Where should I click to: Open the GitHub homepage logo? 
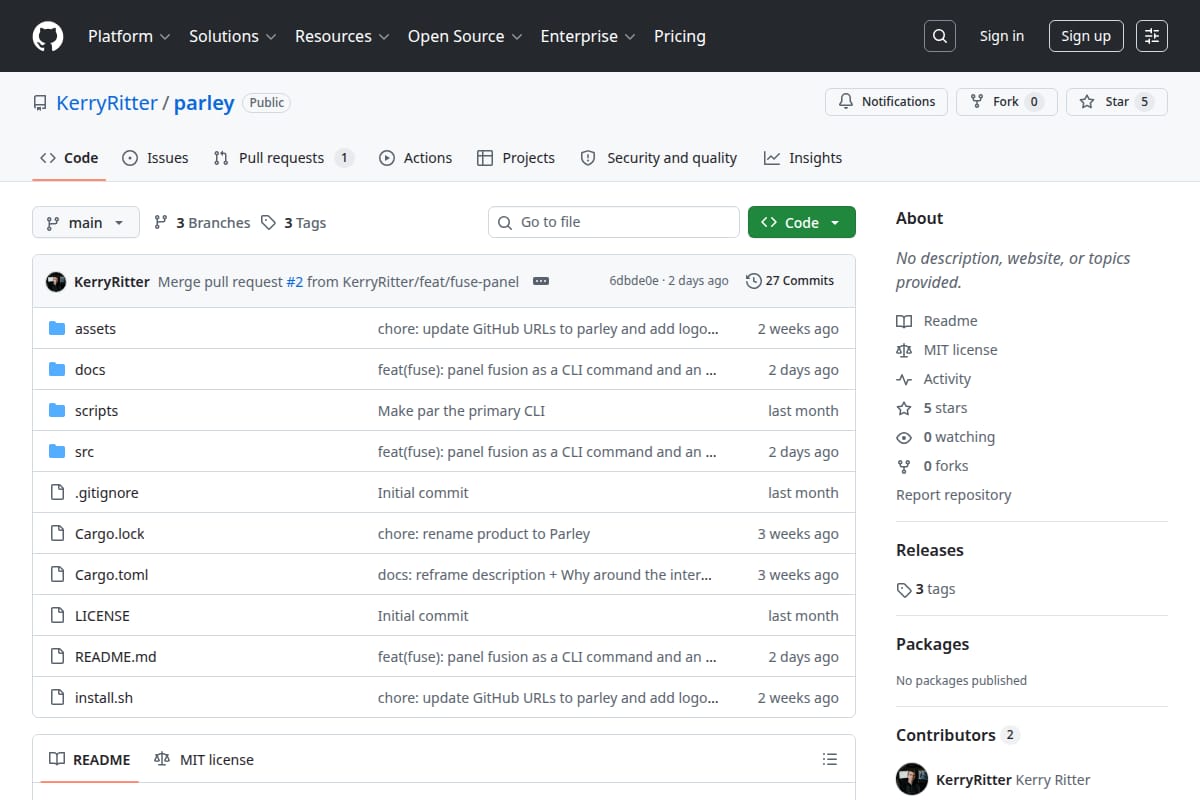[x=48, y=36]
